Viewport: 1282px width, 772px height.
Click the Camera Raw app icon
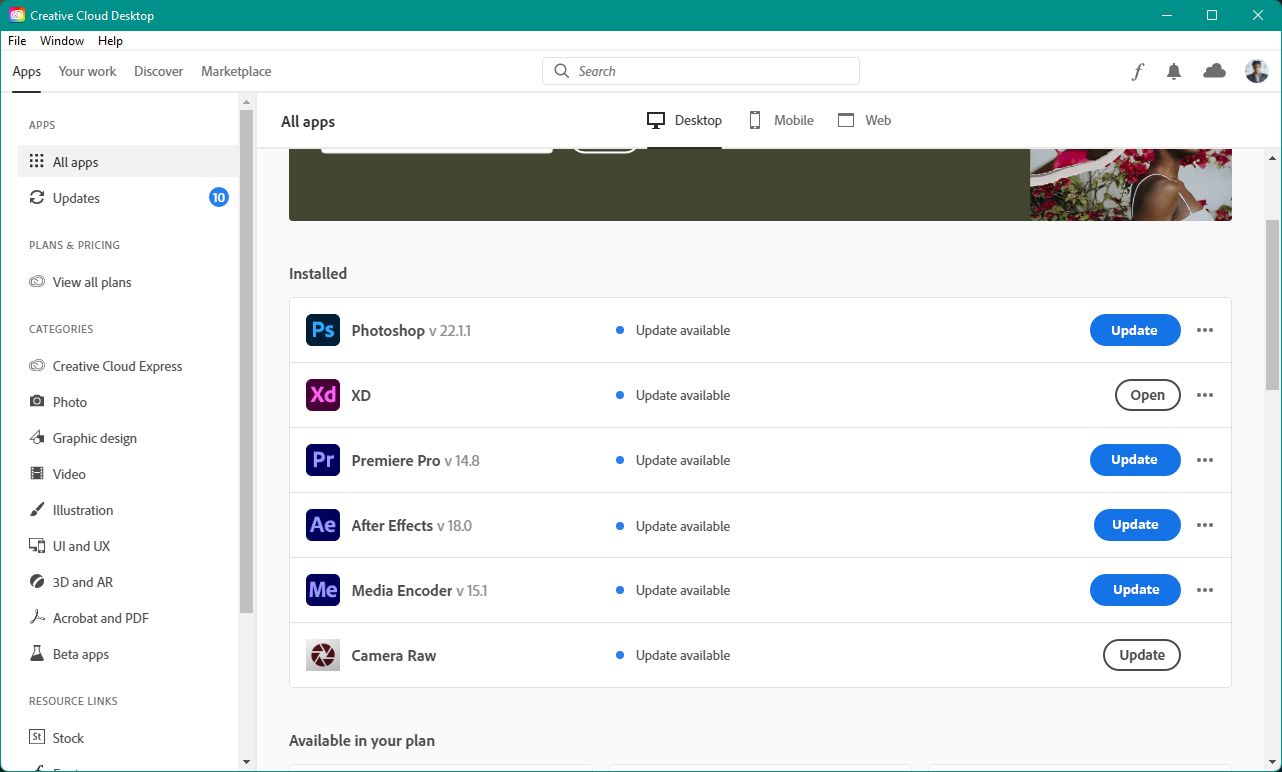coord(323,655)
